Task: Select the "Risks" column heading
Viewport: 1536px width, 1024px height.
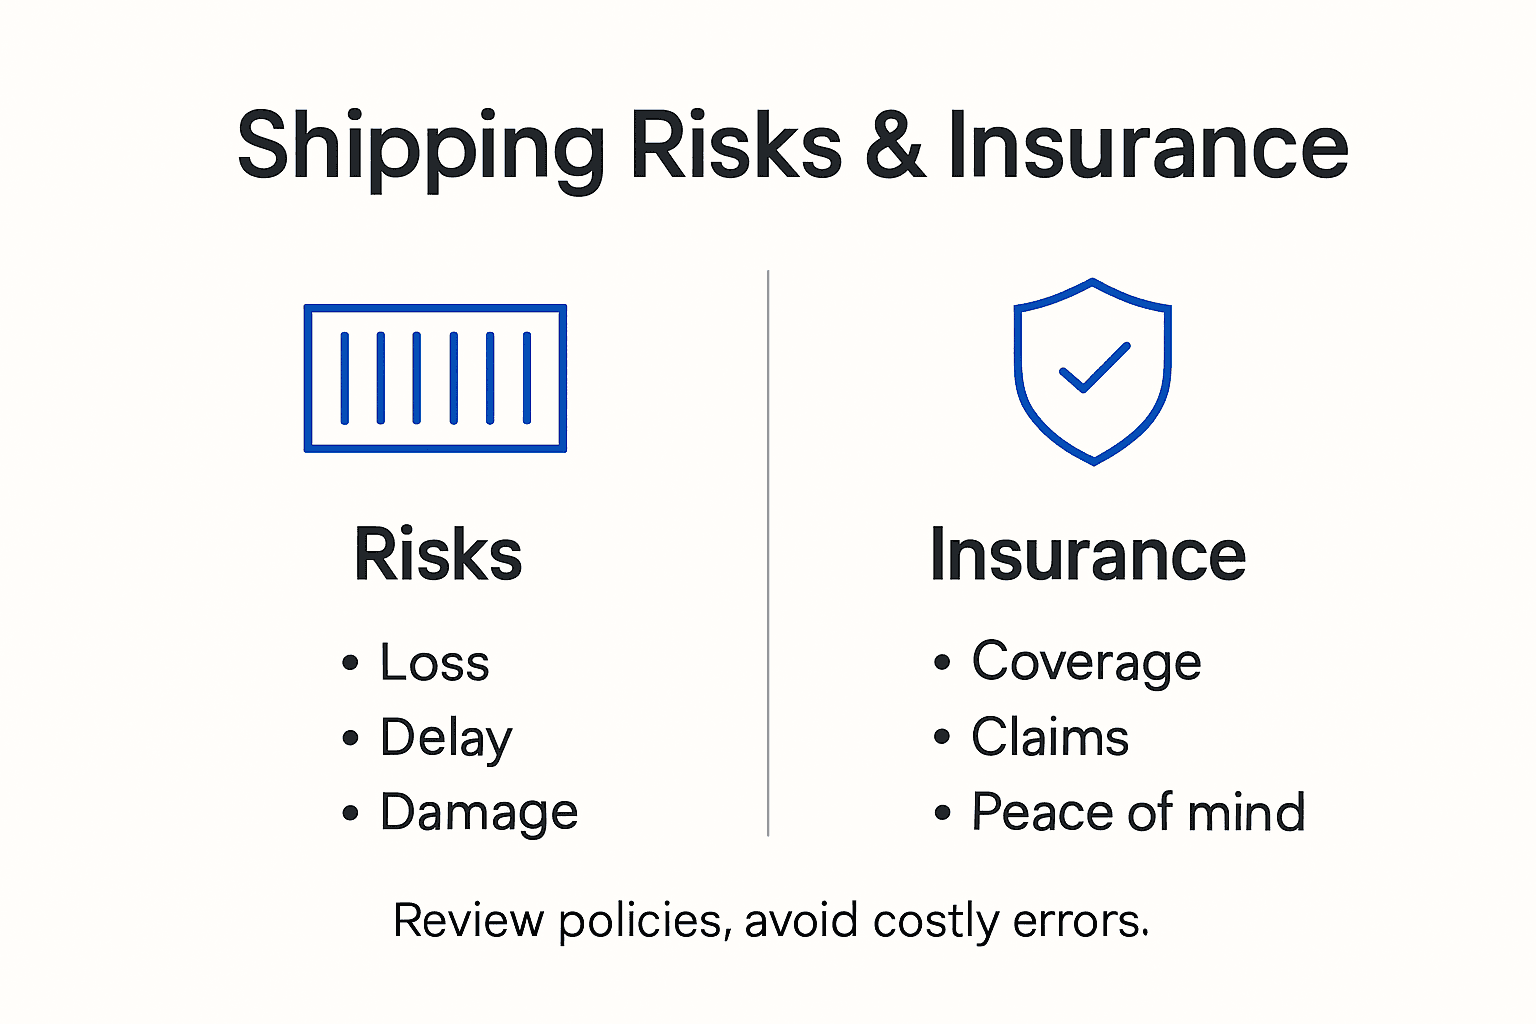Action: pyautogui.click(x=438, y=554)
